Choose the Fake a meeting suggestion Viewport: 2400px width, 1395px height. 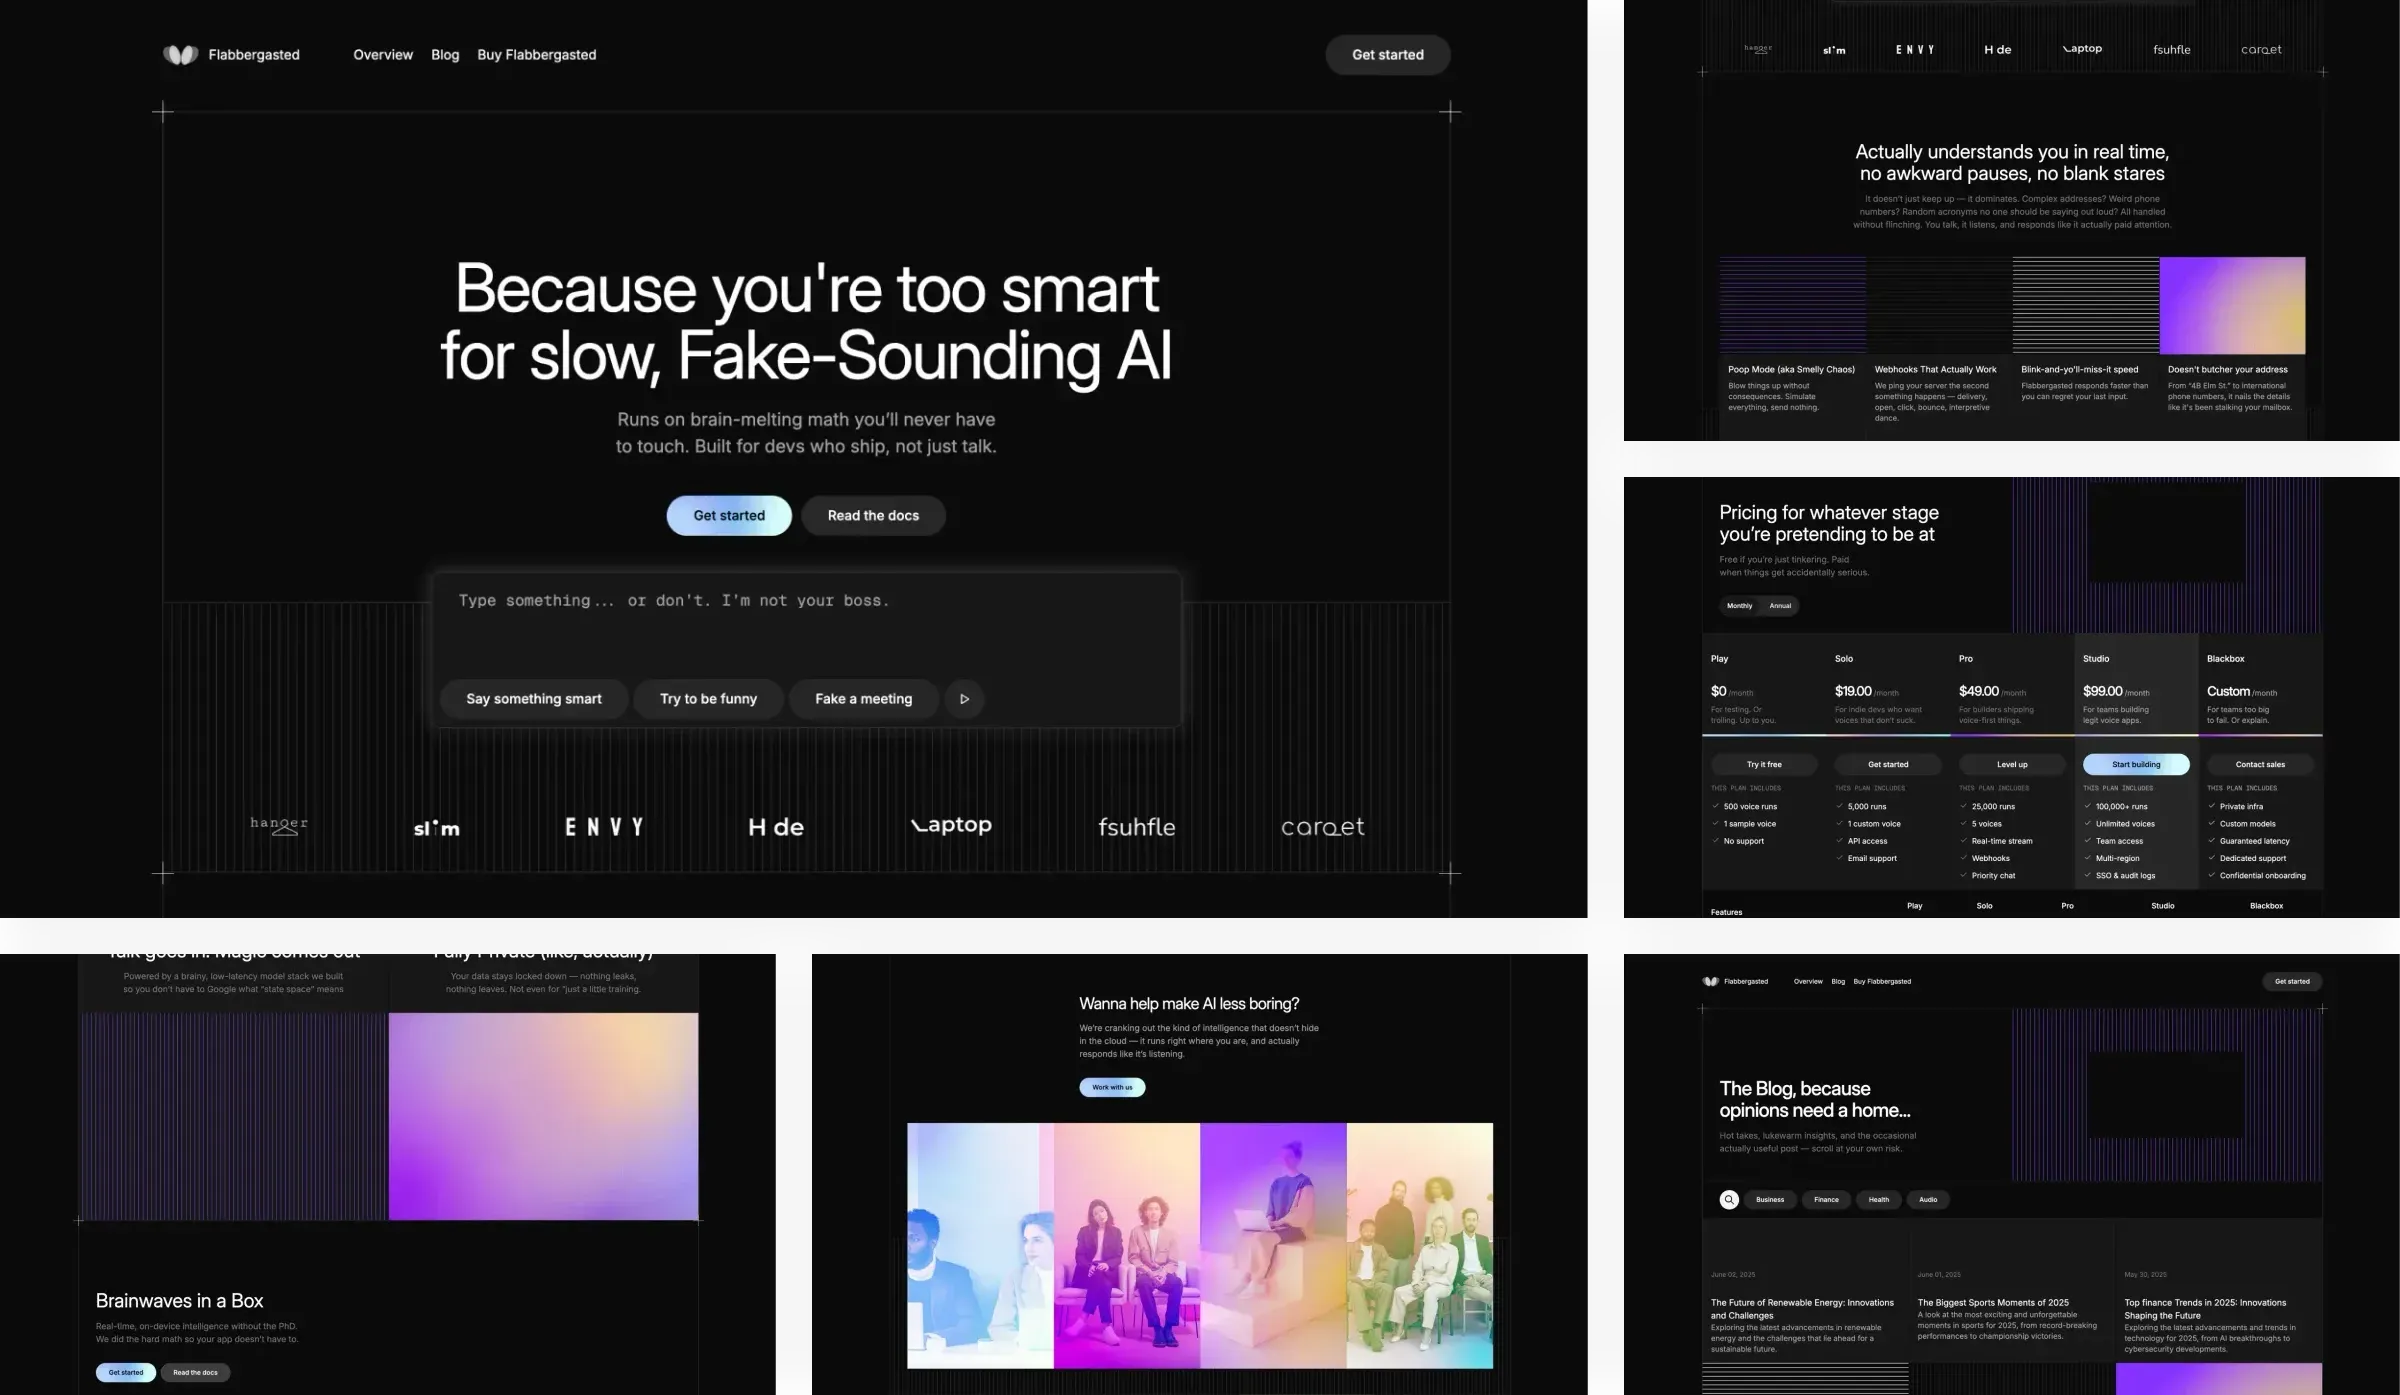[x=864, y=699]
